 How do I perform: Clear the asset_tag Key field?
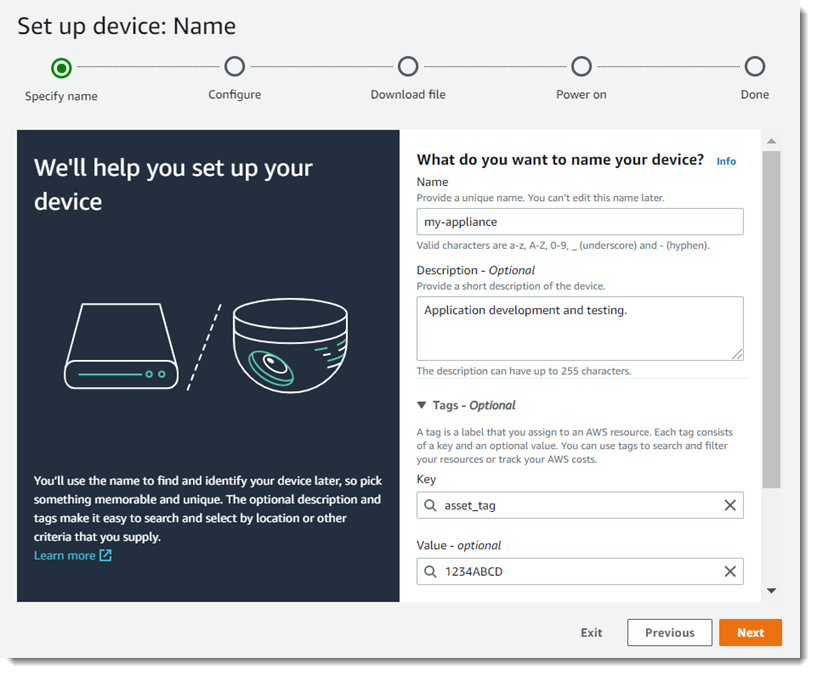tap(730, 506)
